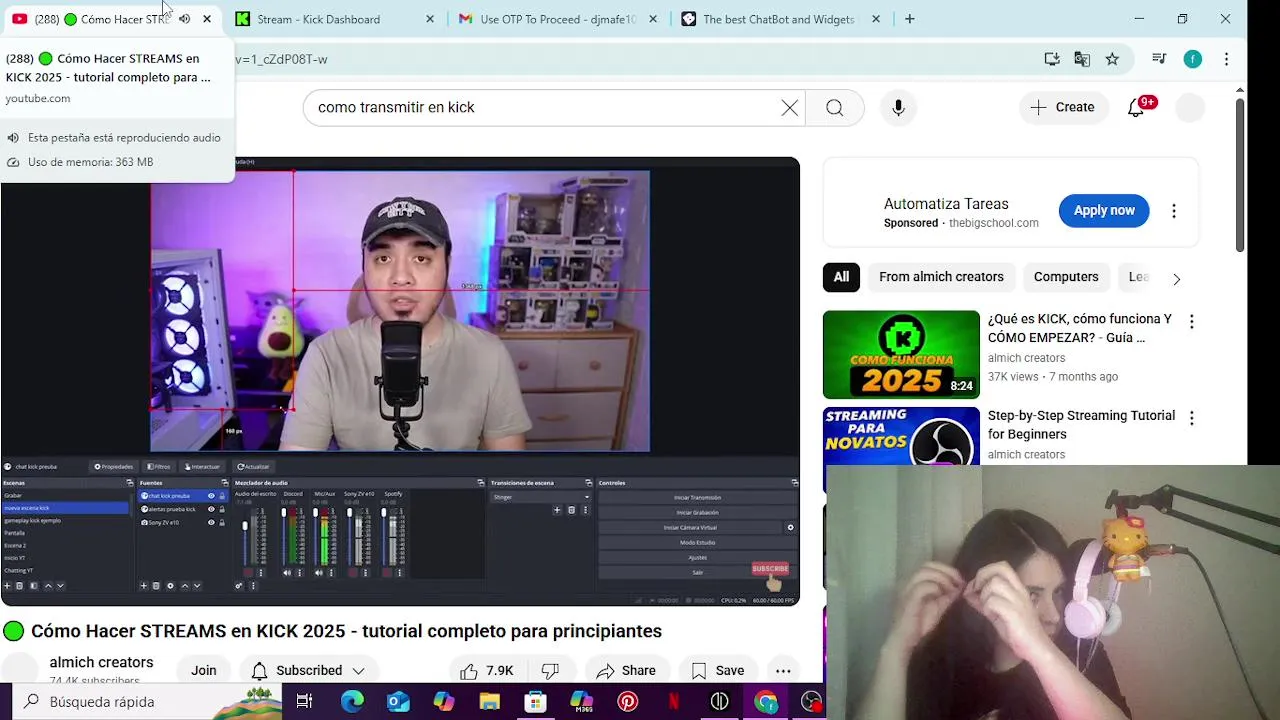Open YouTube notifications bell
Viewport: 1280px width, 720px height.
click(x=1137, y=107)
